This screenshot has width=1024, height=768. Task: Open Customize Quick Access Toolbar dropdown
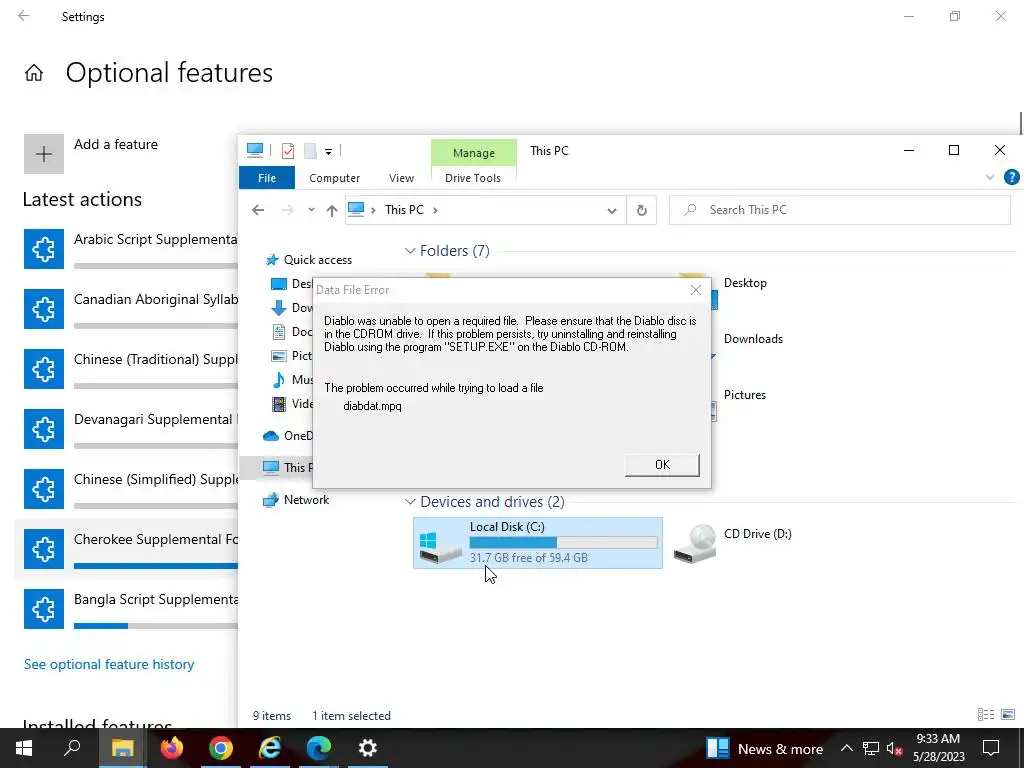tap(328, 152)
